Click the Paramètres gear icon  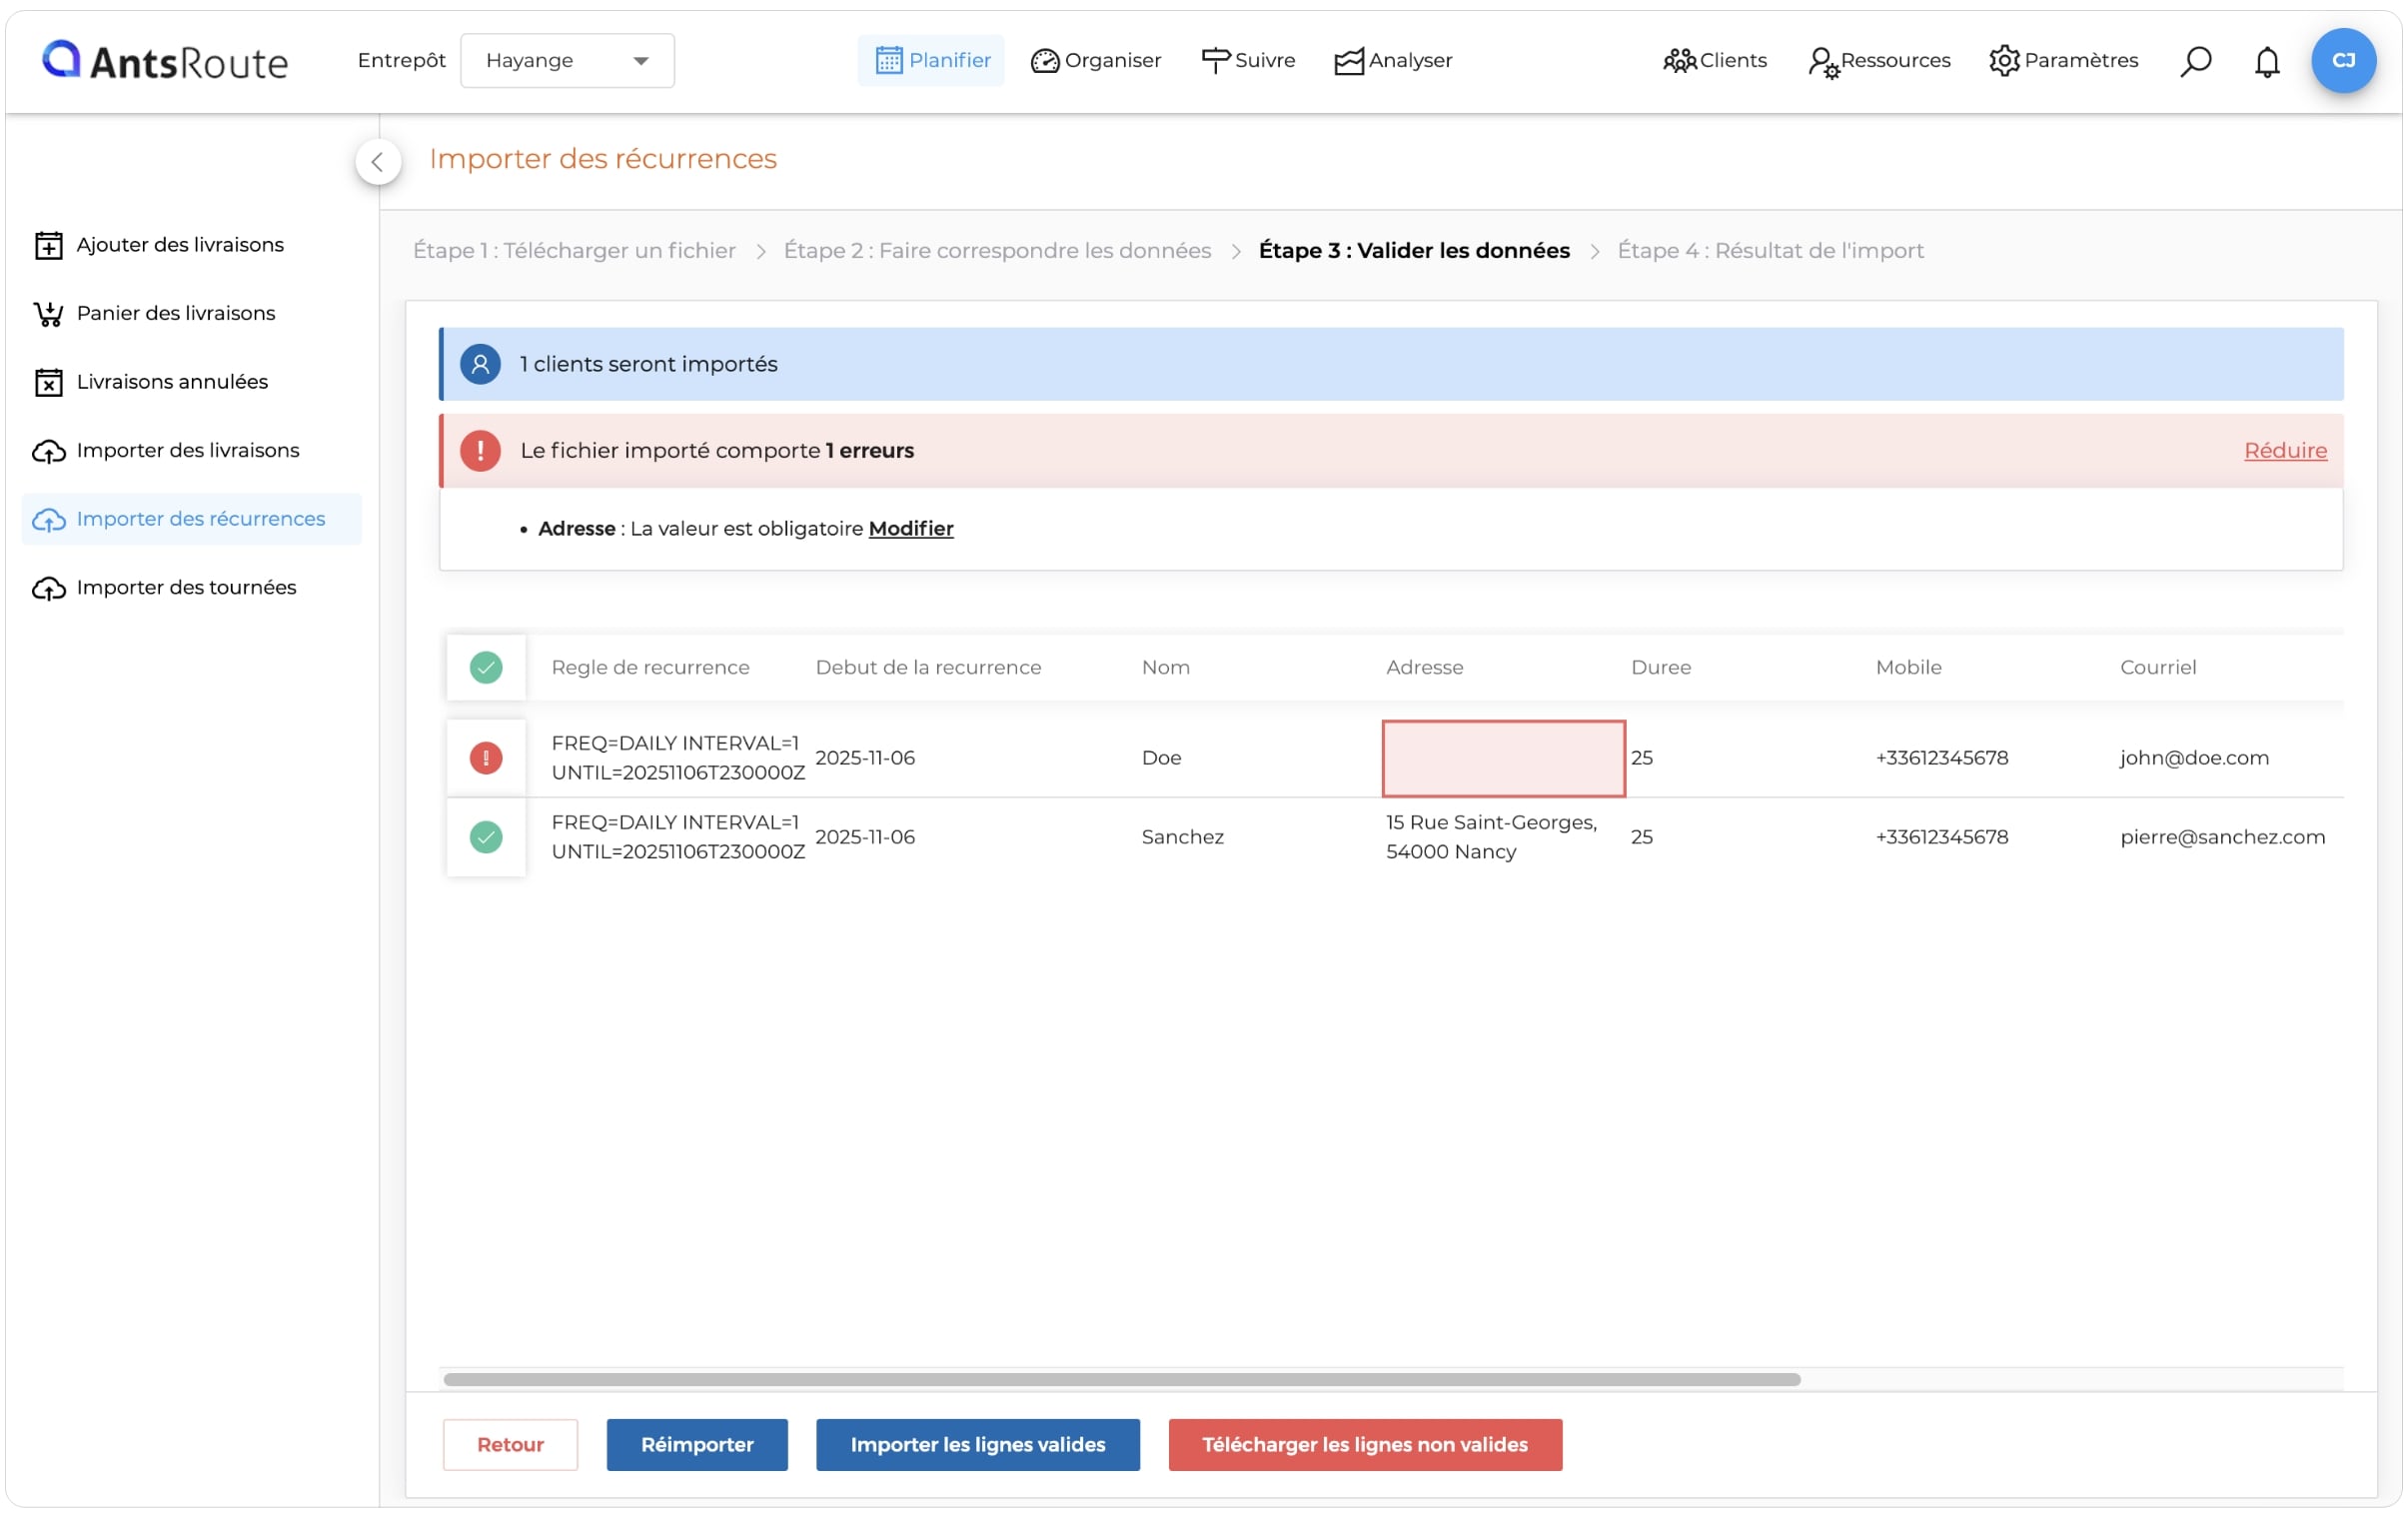pos(2004,61)
